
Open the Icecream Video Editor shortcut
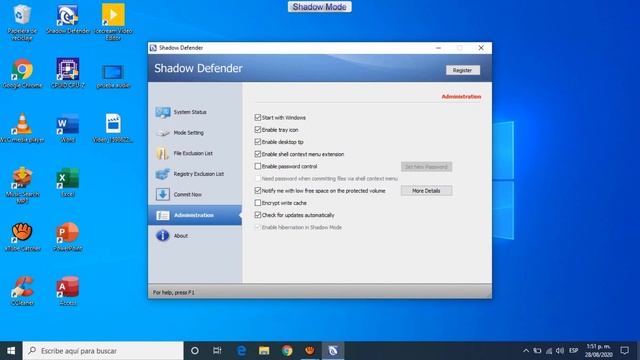(113, 15)
